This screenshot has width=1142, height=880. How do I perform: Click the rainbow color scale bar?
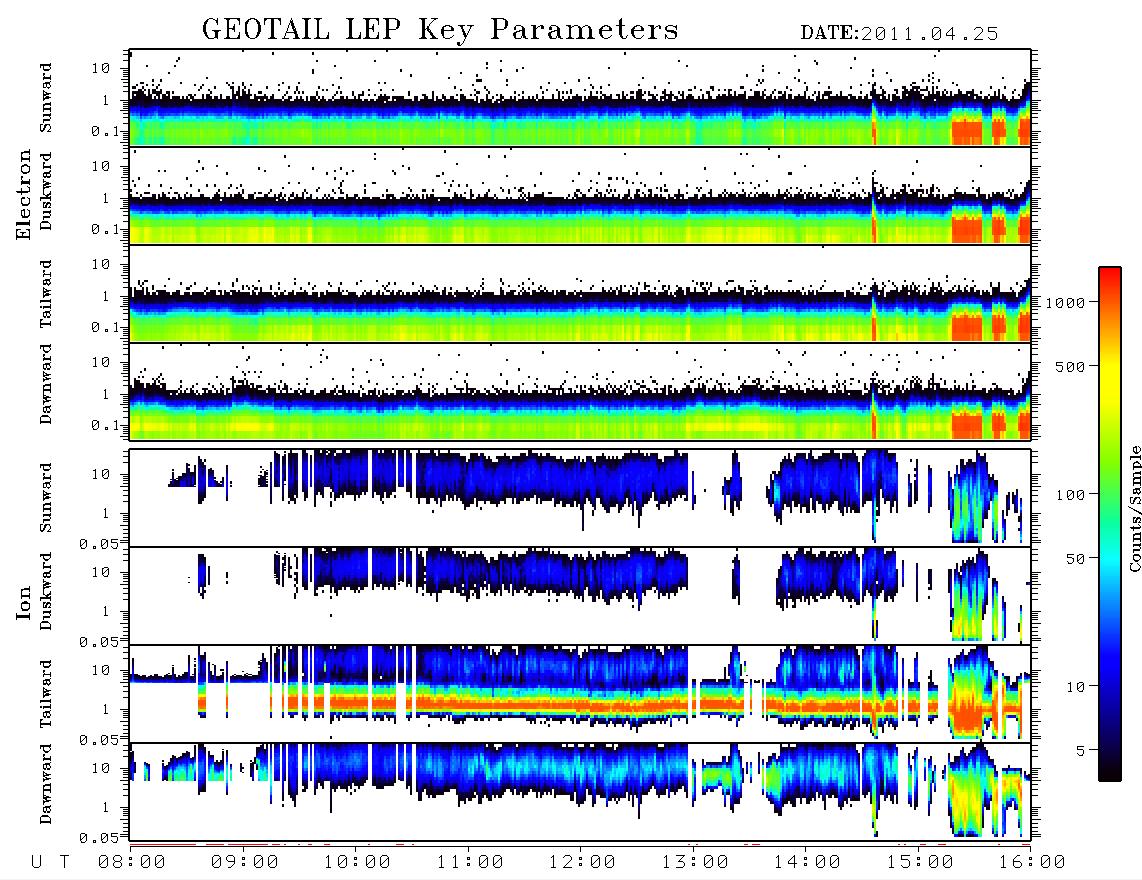[x=1110, y=524]
